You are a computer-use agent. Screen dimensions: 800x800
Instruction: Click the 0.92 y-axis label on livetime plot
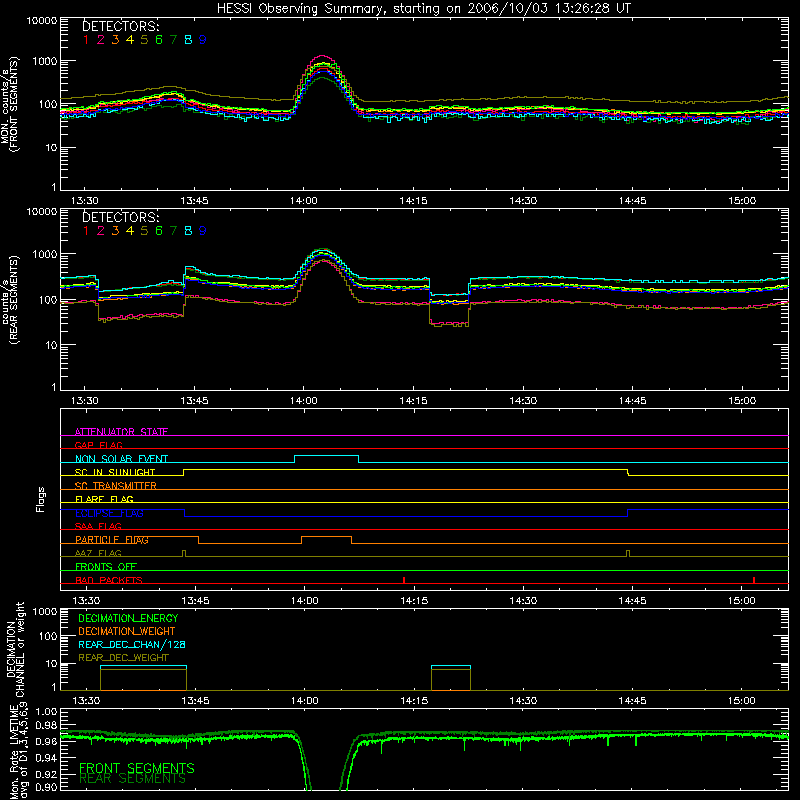click(x=46, y=772)
